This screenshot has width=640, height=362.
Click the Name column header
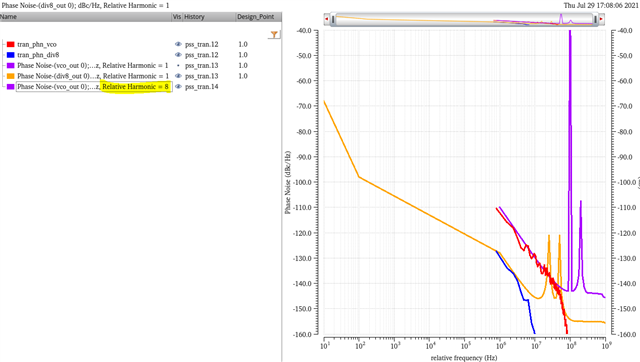pos(86,17)
